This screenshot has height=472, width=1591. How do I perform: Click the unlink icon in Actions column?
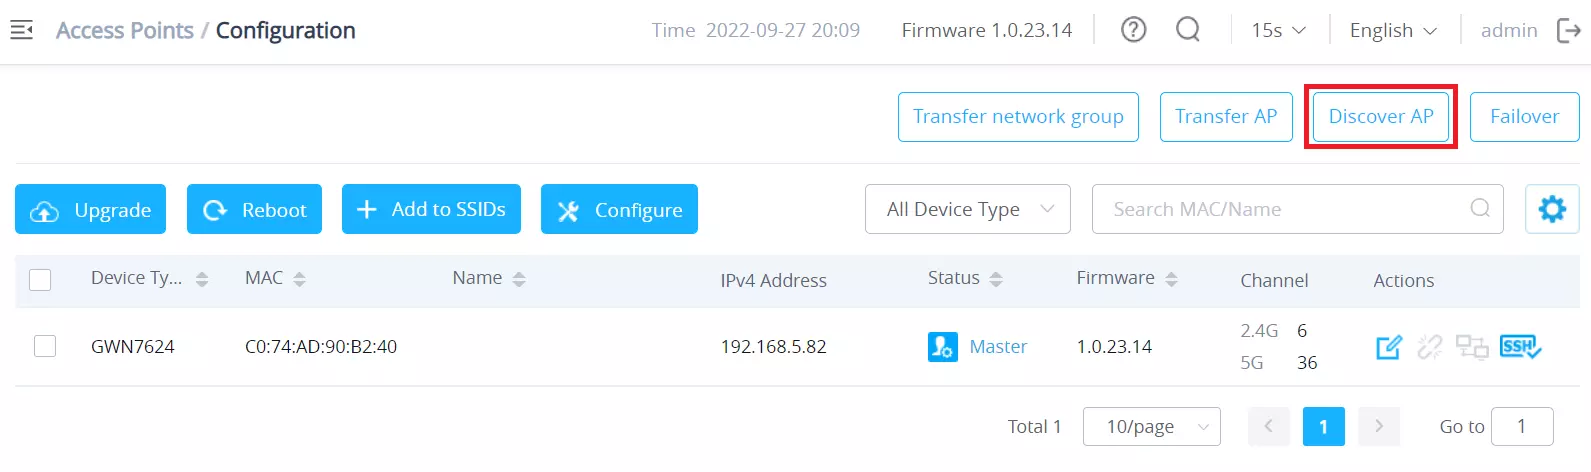tap(1430, 347)
